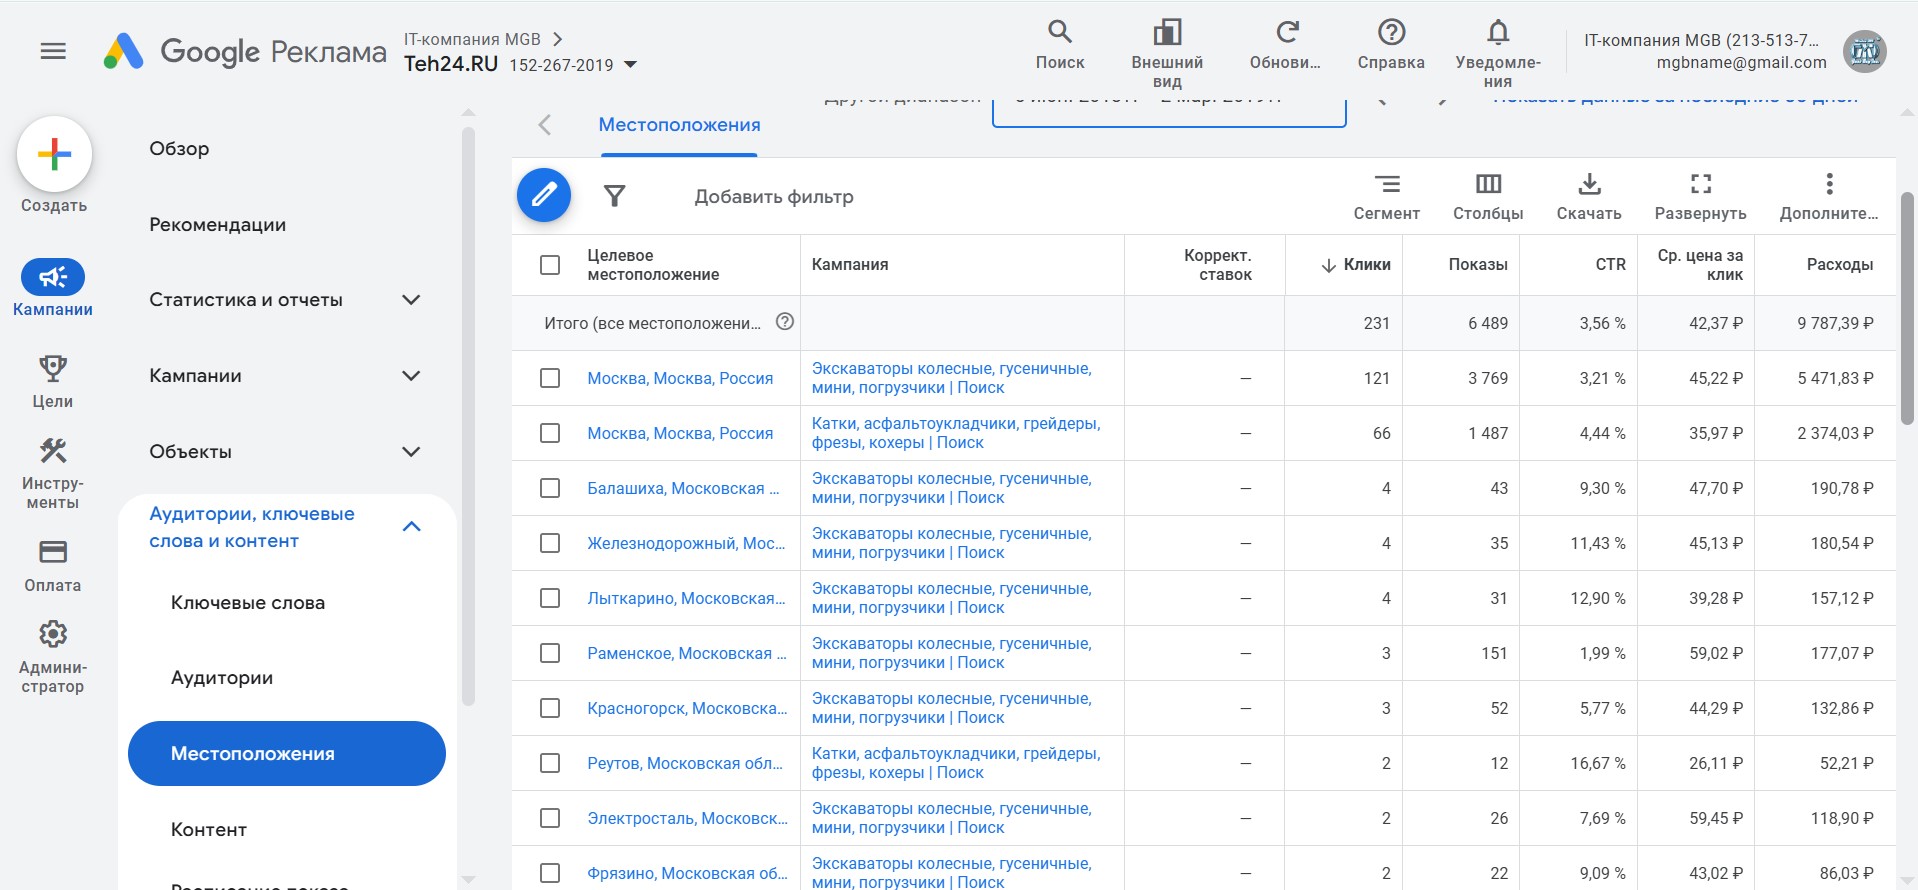Open campaign link in Реутов row
Screen dimensions: 1918x890
point(956,763)
